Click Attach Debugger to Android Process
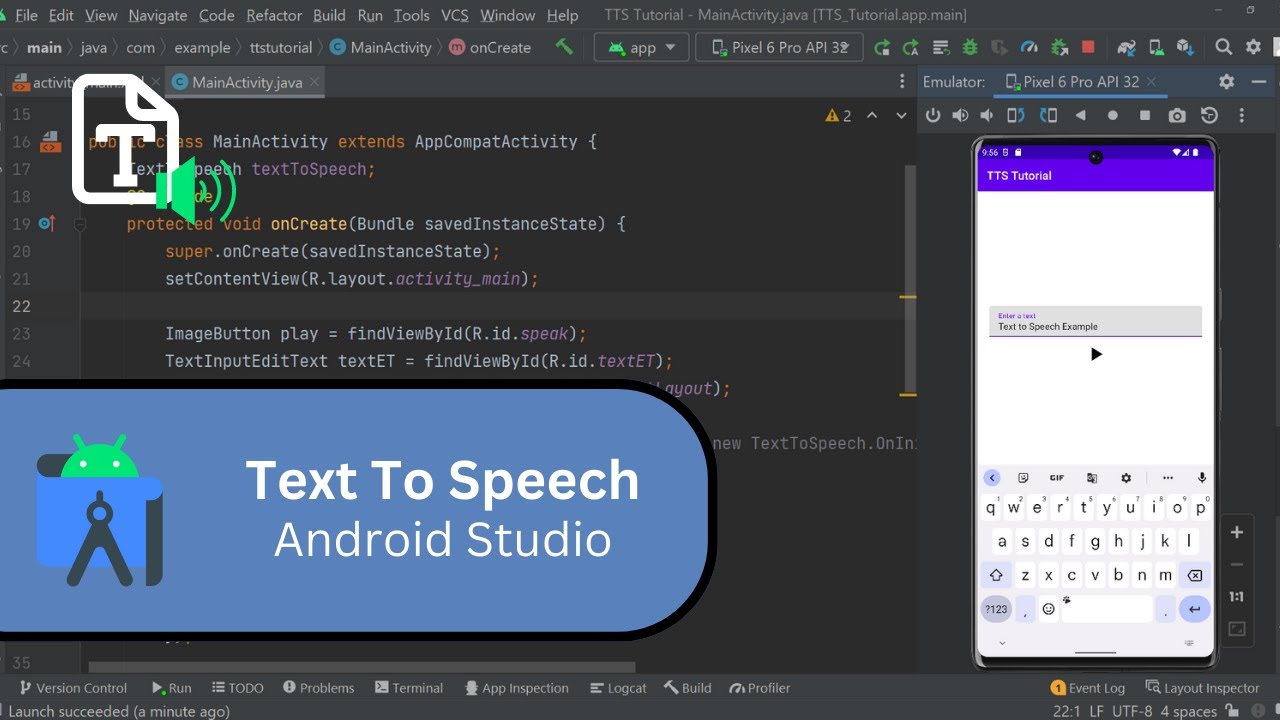Viewport: 1280px width, 720px height. coord(1059,47)
